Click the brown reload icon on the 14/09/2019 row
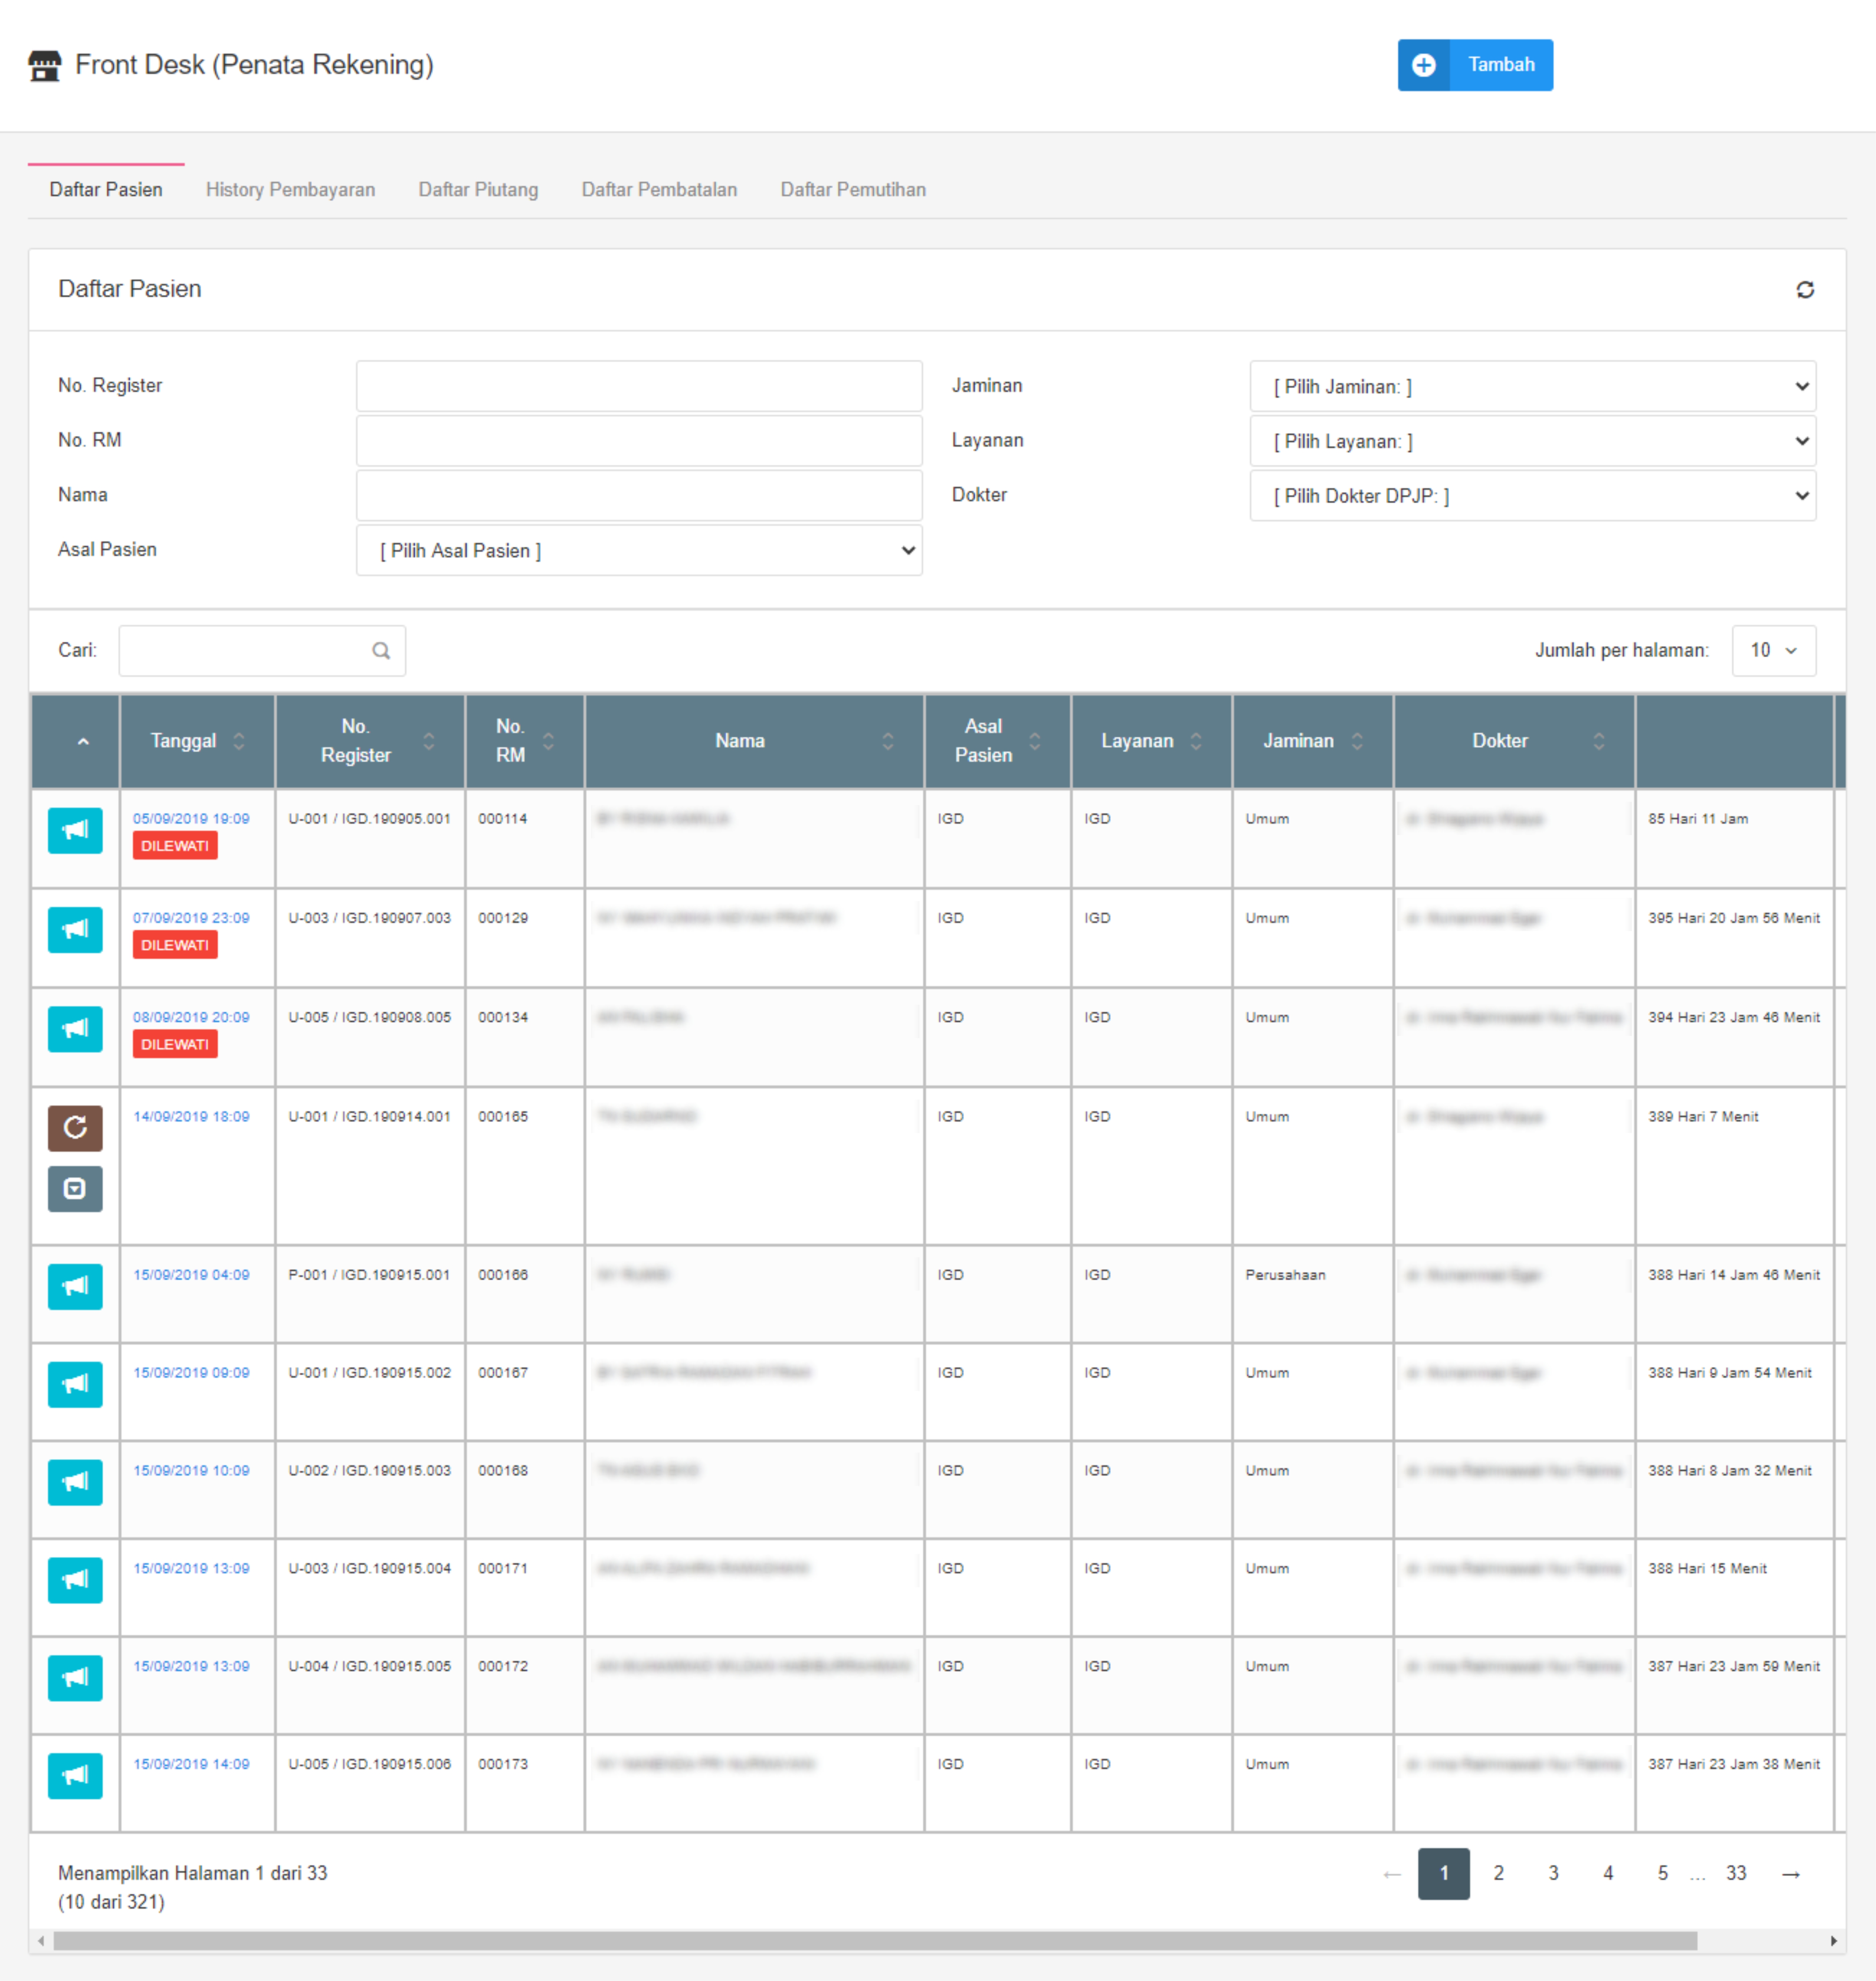 pyautogui.click(x=75, y=1128)
